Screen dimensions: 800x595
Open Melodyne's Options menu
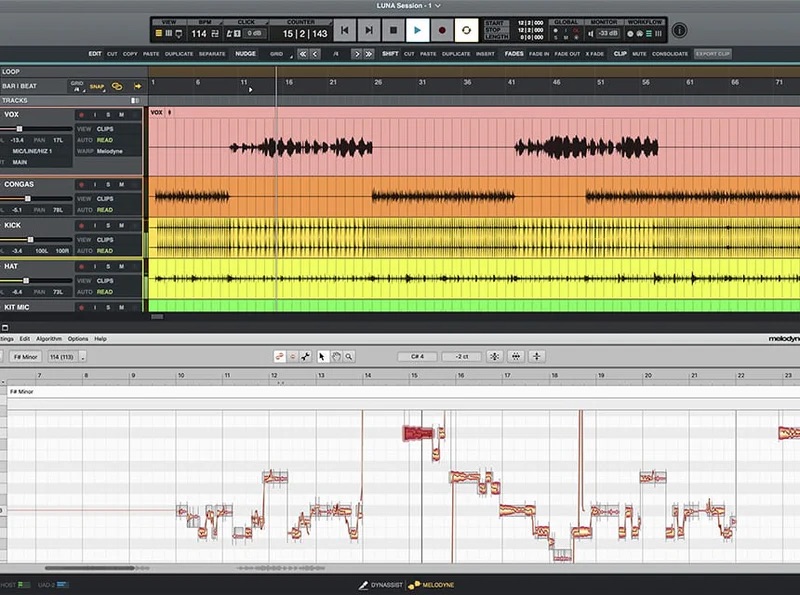[78, 339]
